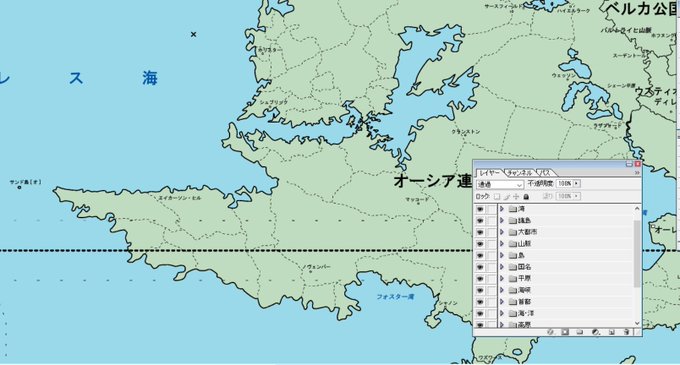Hide the 島 layer group
The height and width of the screenshot is (365, 680).
click(x=480, y=256)
